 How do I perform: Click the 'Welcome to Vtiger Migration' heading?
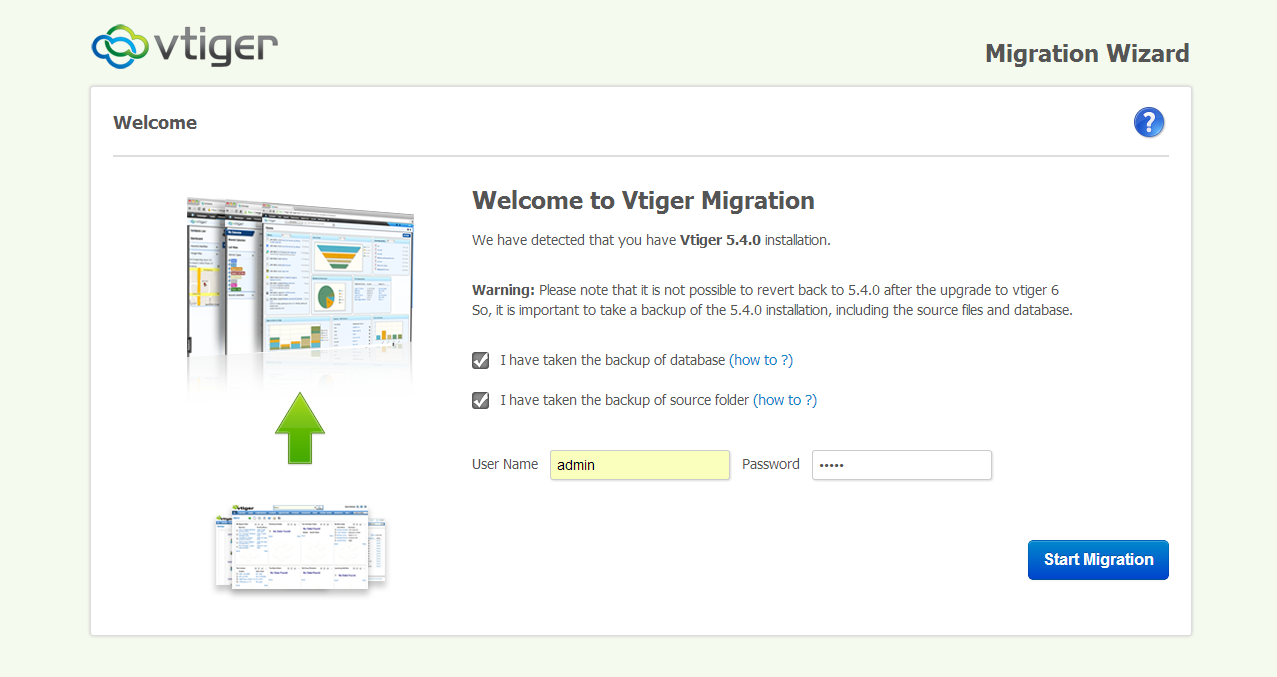(x=643, y=200)
